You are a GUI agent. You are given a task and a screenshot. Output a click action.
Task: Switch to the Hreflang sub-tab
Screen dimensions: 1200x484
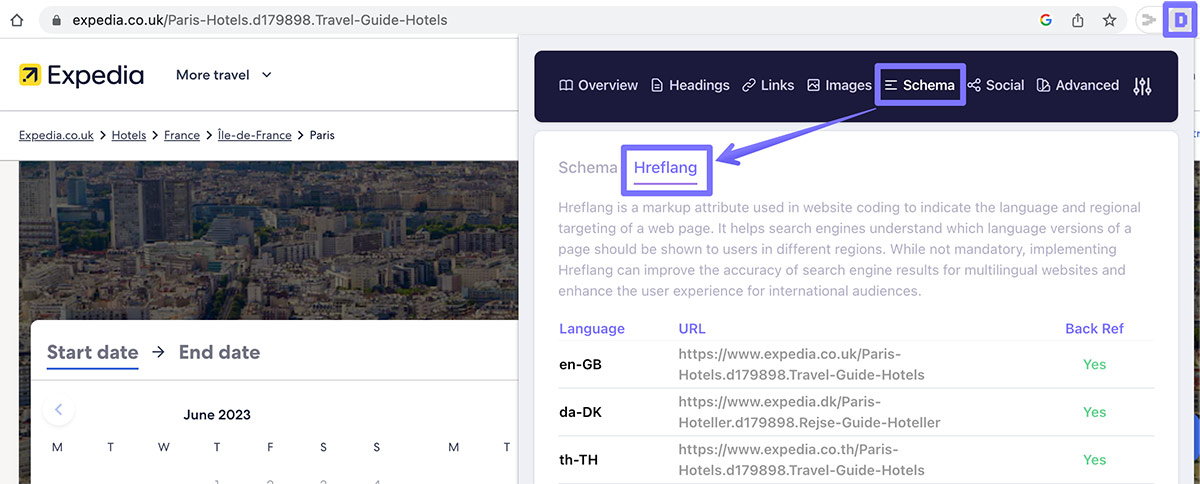[x=666, y=168]
